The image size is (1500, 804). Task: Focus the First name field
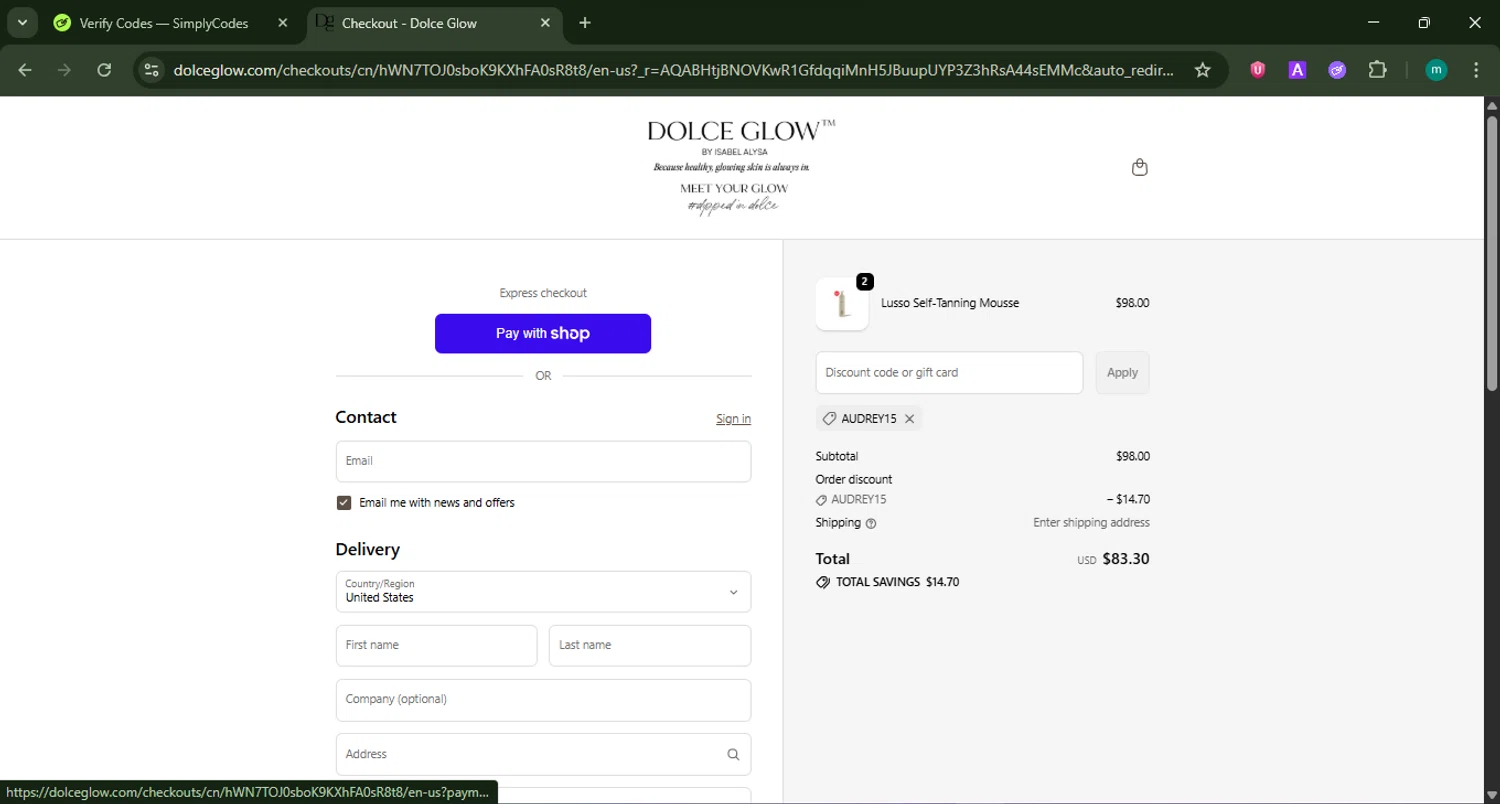tap(436, 645)
